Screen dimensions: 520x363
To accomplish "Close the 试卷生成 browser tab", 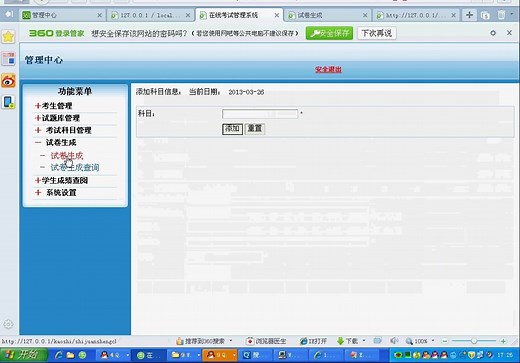I will pos(365,15).
